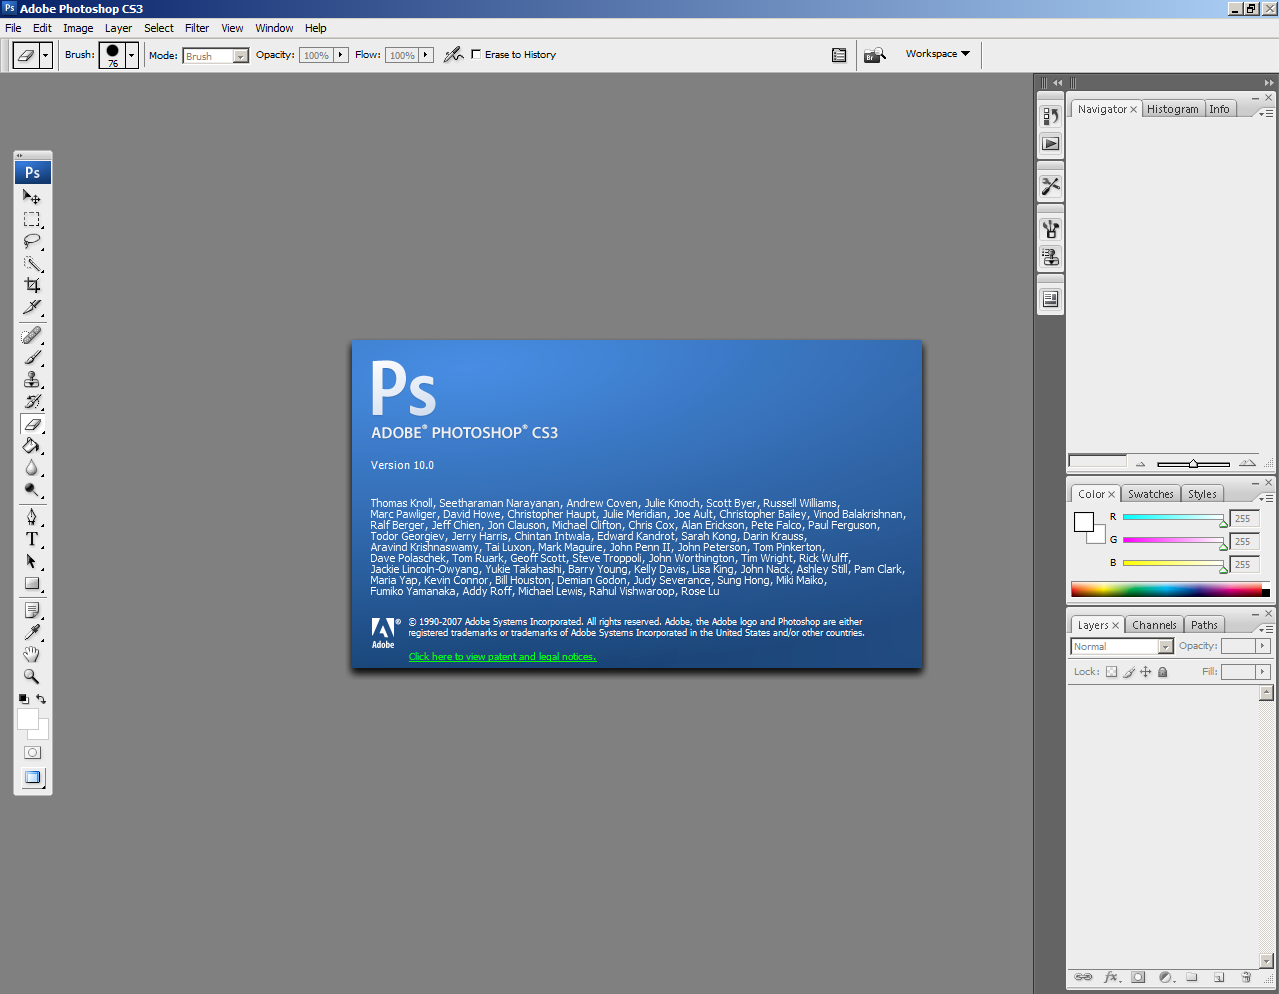
Task: Select the Move tool
Action: [x=32, y=197]
